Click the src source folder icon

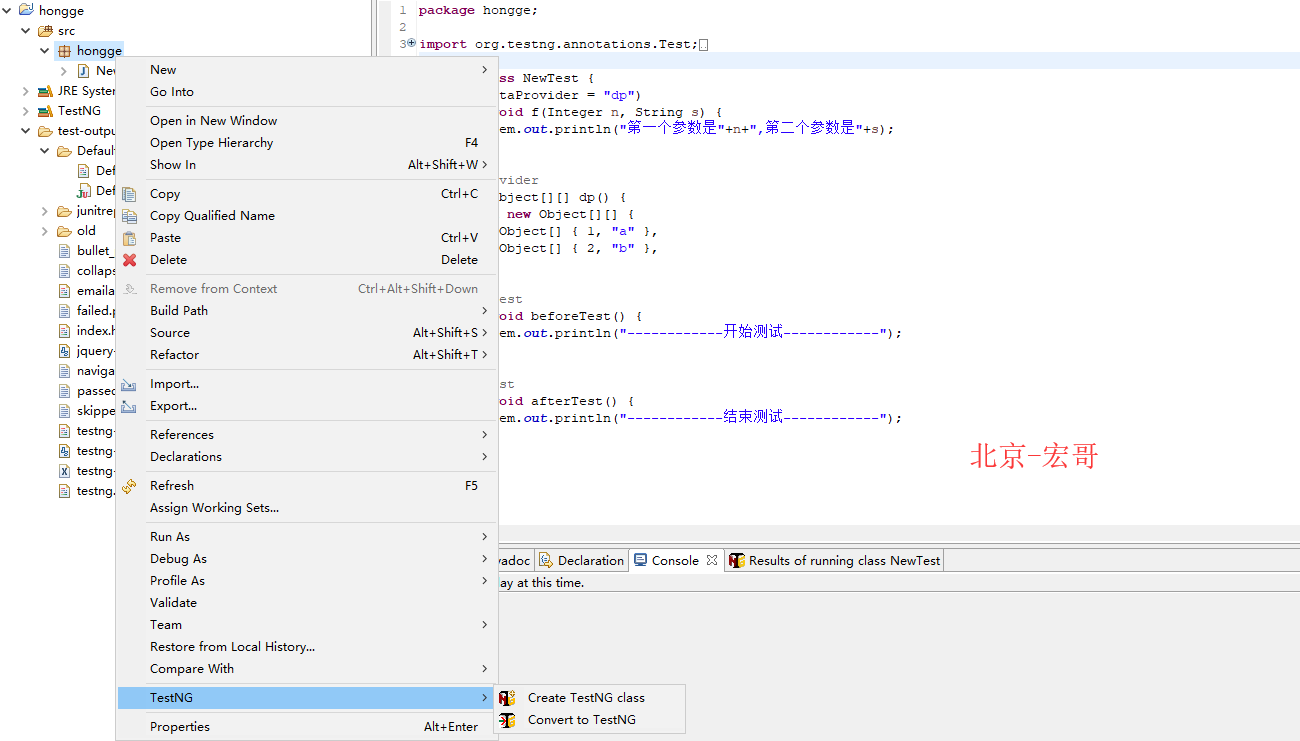[x=45, y=31]
